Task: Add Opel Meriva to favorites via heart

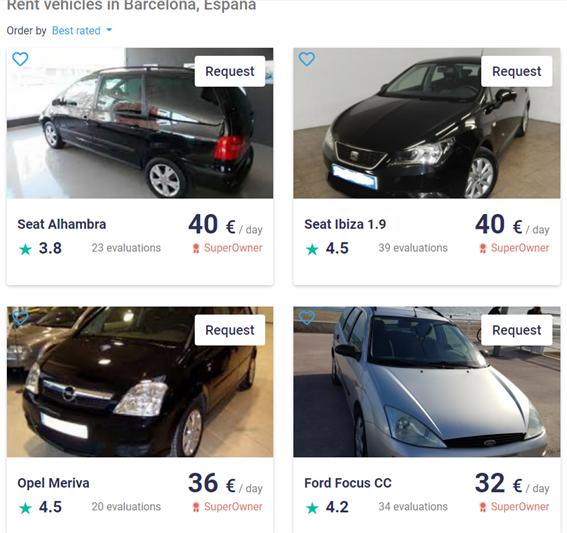Action: click(20, 317)
